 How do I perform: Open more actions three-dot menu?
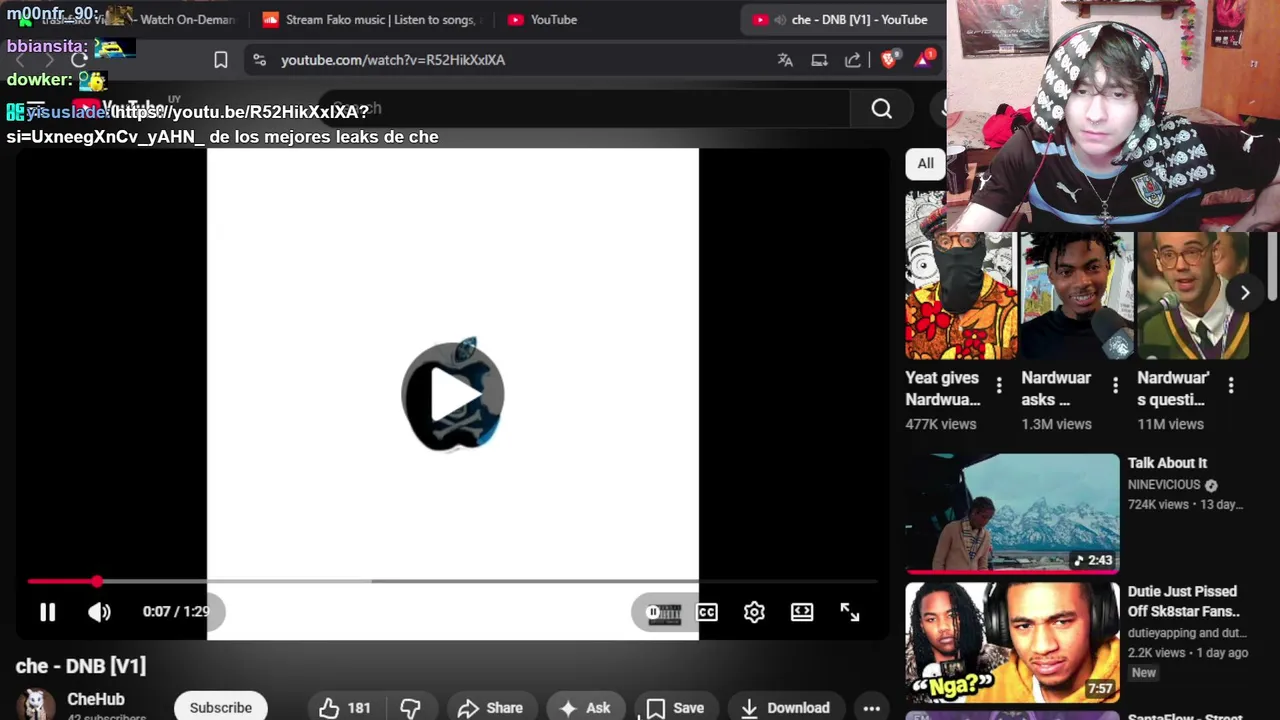click(x=871, y=708)
